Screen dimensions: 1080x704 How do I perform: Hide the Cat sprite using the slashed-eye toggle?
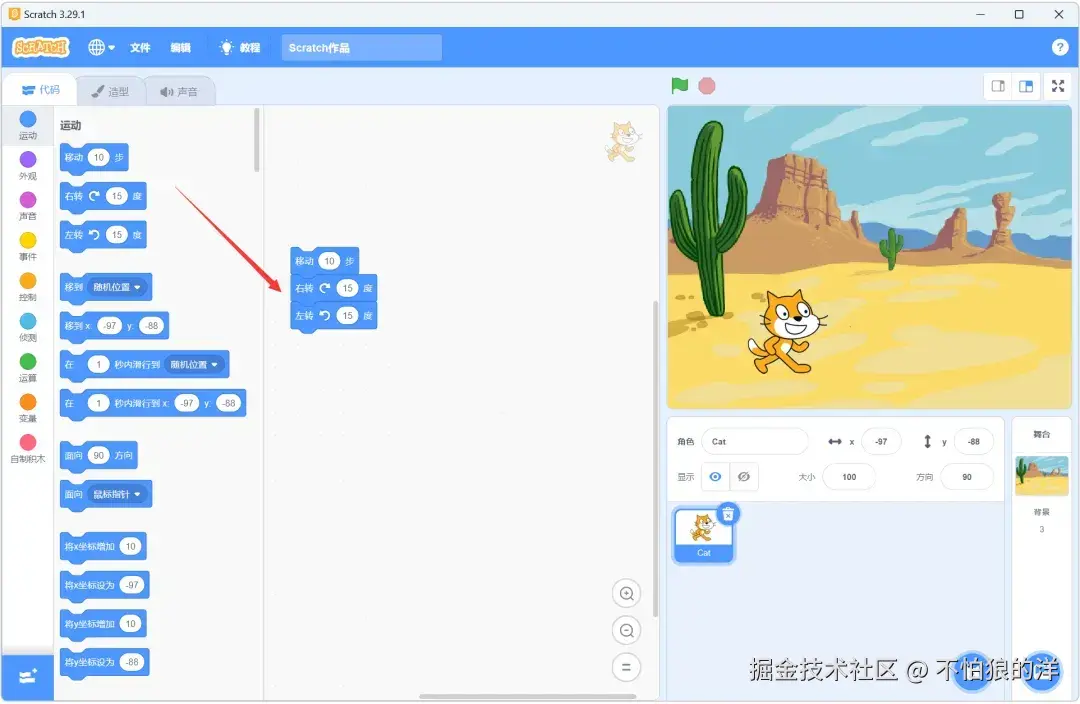pos(744,477)
